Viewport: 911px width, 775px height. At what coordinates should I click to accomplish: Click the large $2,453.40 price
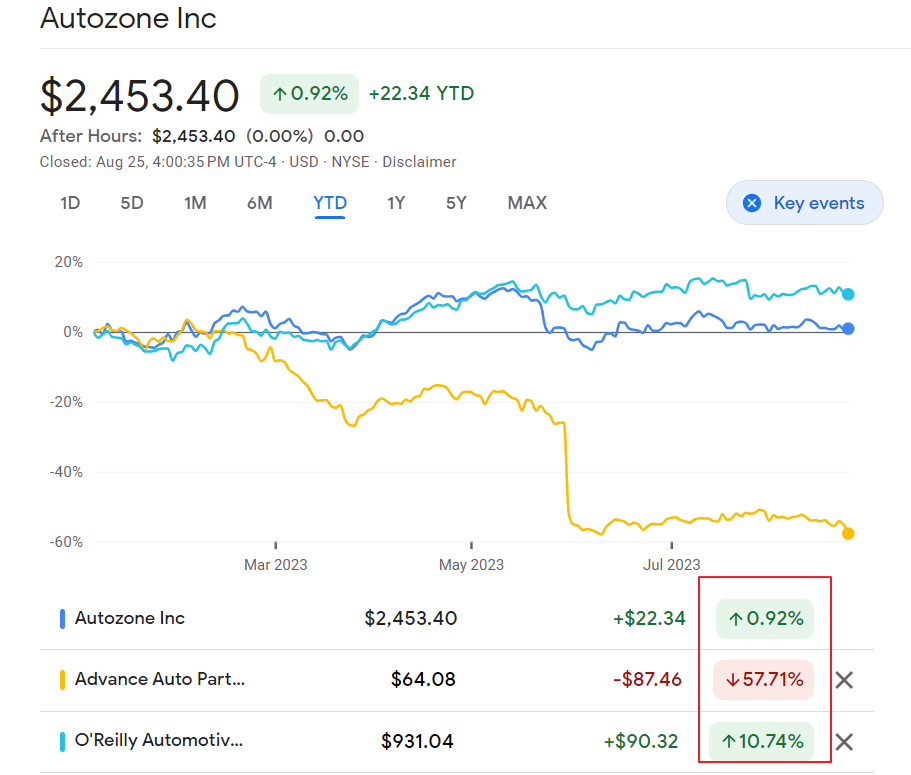(139, 96)
